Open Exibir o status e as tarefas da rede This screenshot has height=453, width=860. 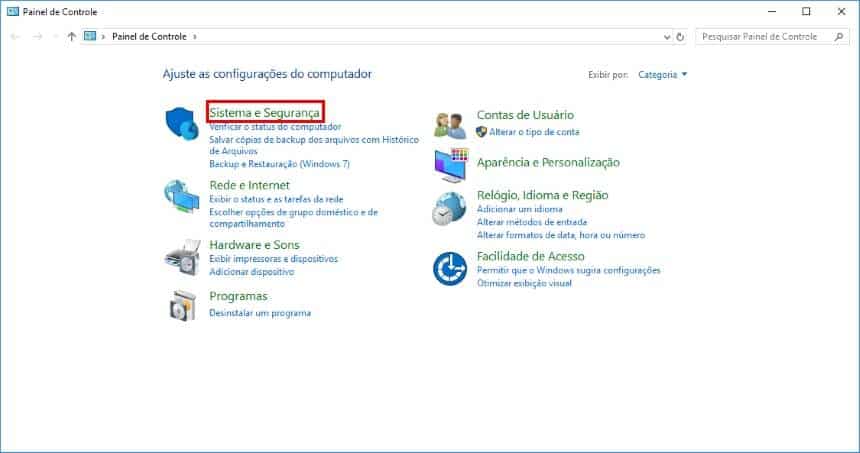(x=276, y=199)
